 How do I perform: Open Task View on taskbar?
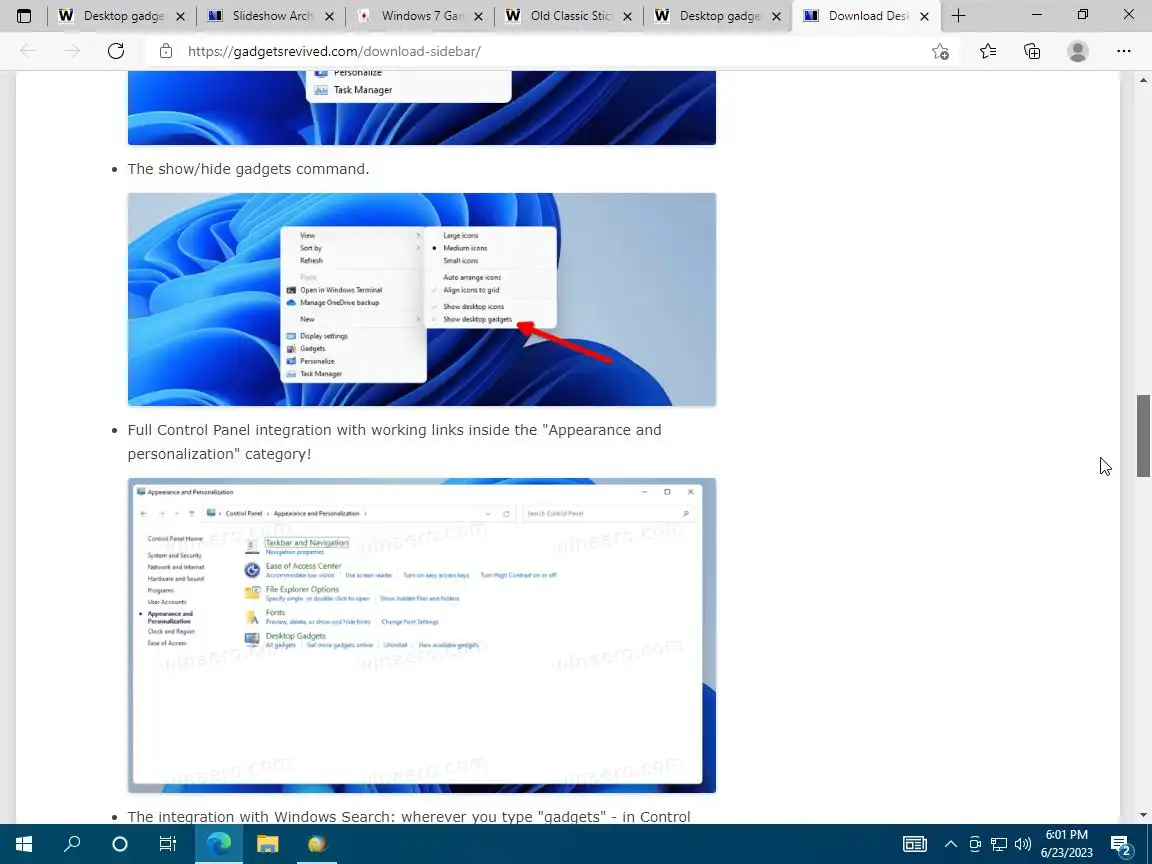tap(168, 843)
